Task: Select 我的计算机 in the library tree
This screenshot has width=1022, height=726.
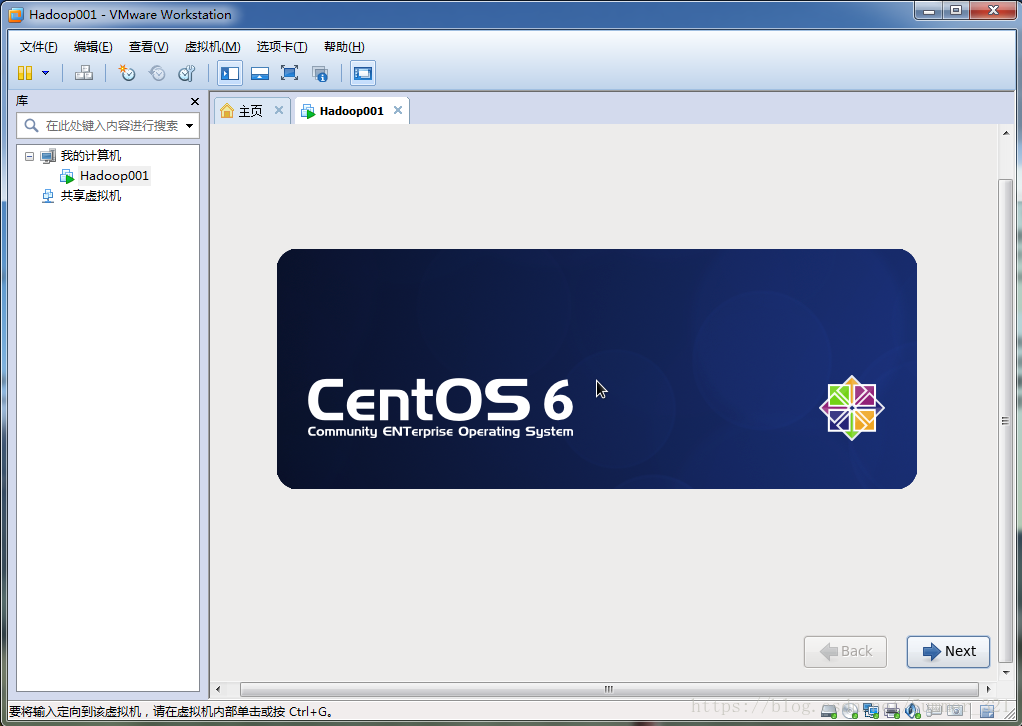Action: (91, 156)
